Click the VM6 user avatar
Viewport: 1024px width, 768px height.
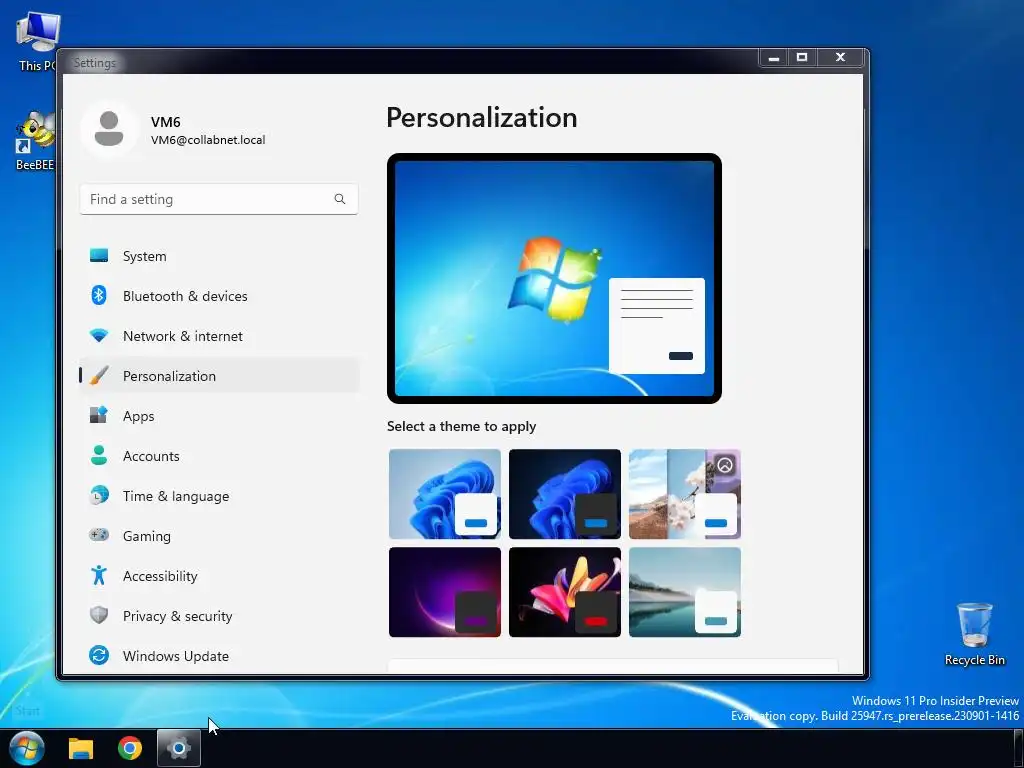(109, 129)
